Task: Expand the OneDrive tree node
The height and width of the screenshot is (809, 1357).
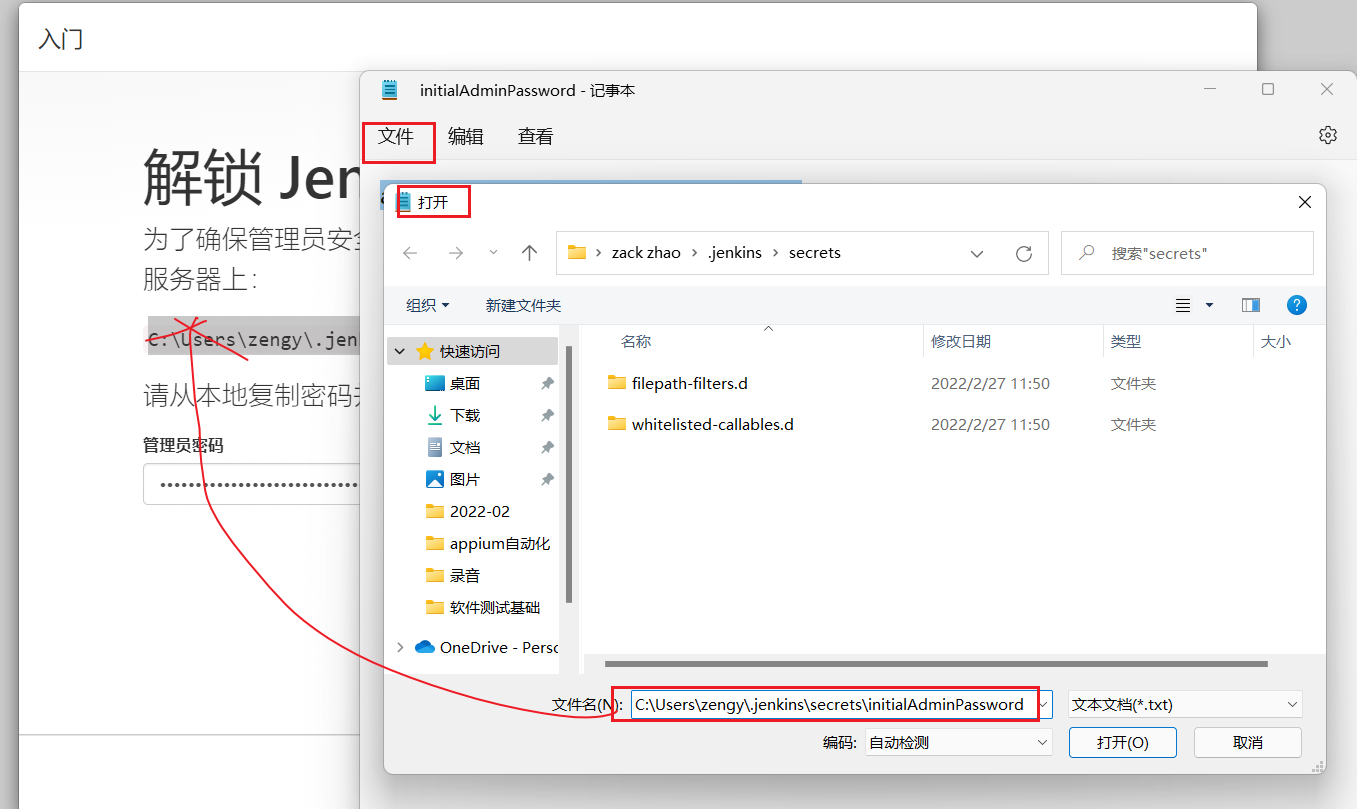Action: point(400,647)
